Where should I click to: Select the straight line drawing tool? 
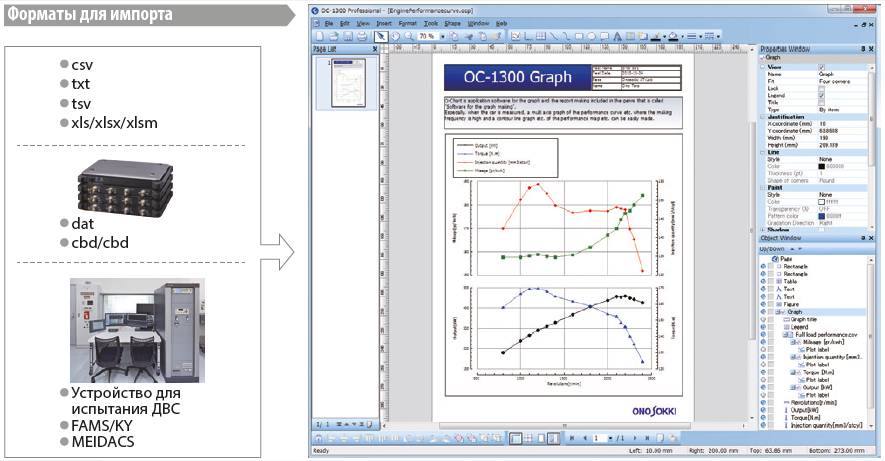point(554,37)
